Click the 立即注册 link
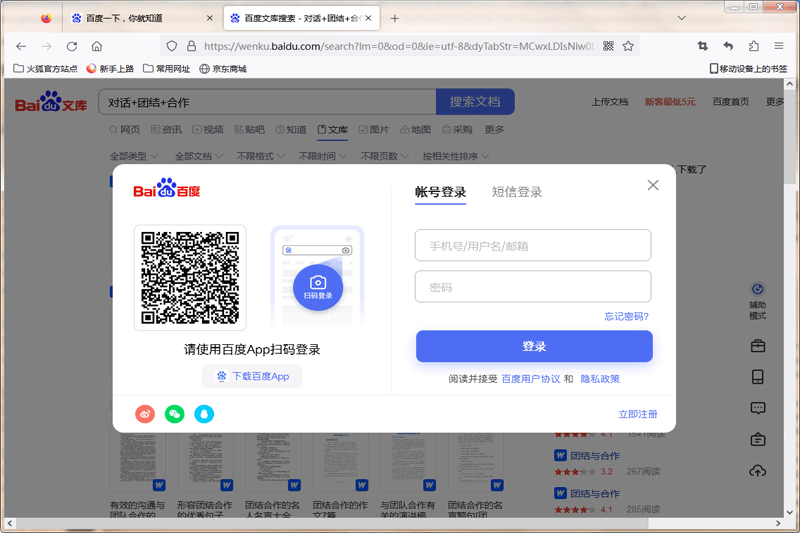The width and height of the screenshot is (800, 533). tap(638, 414)
